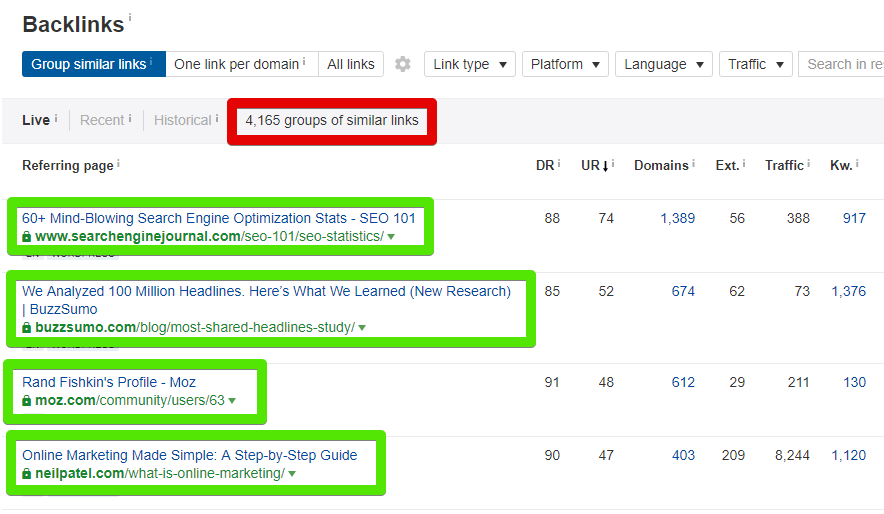Switch to the Live tab
Screen dimensions: 884x514
[x=36, y=120]
